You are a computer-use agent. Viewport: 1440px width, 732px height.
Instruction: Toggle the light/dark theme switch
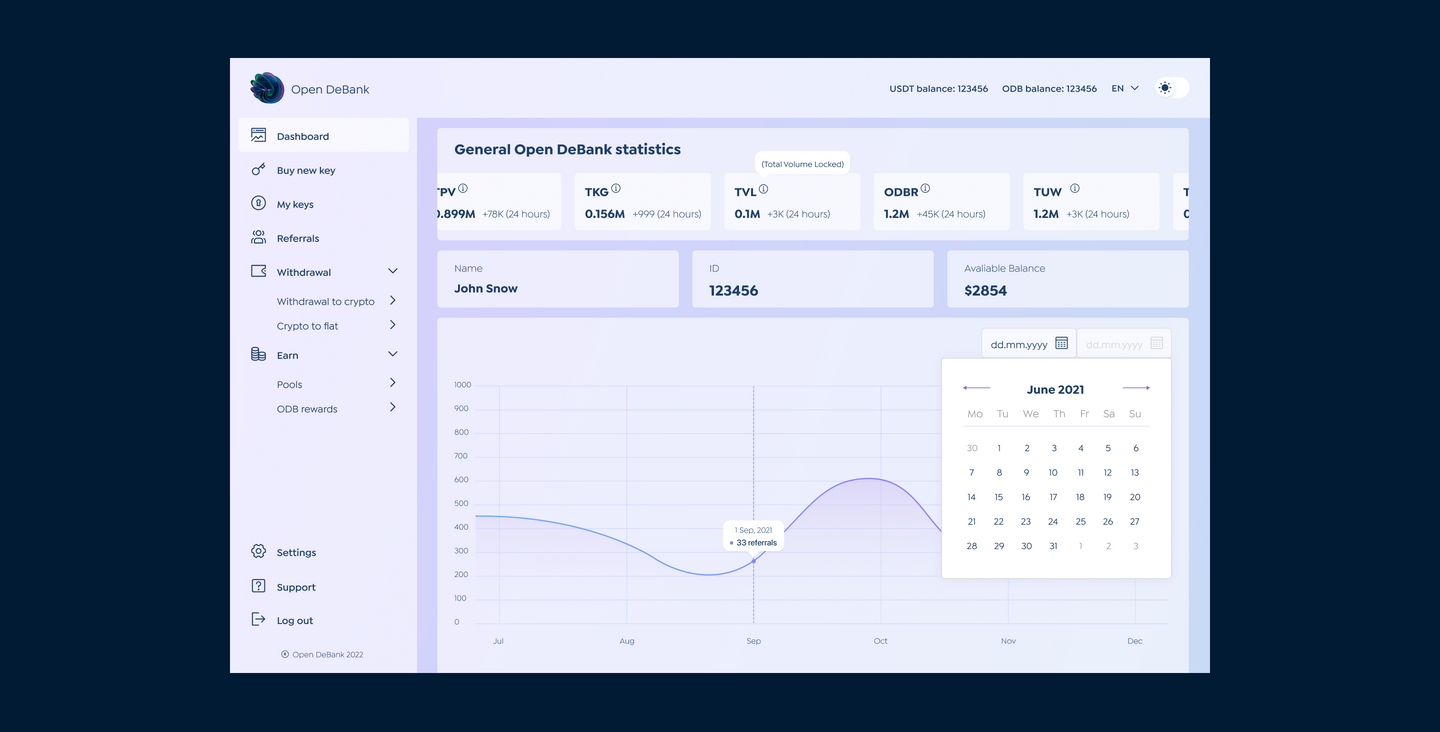(1172, 88)
